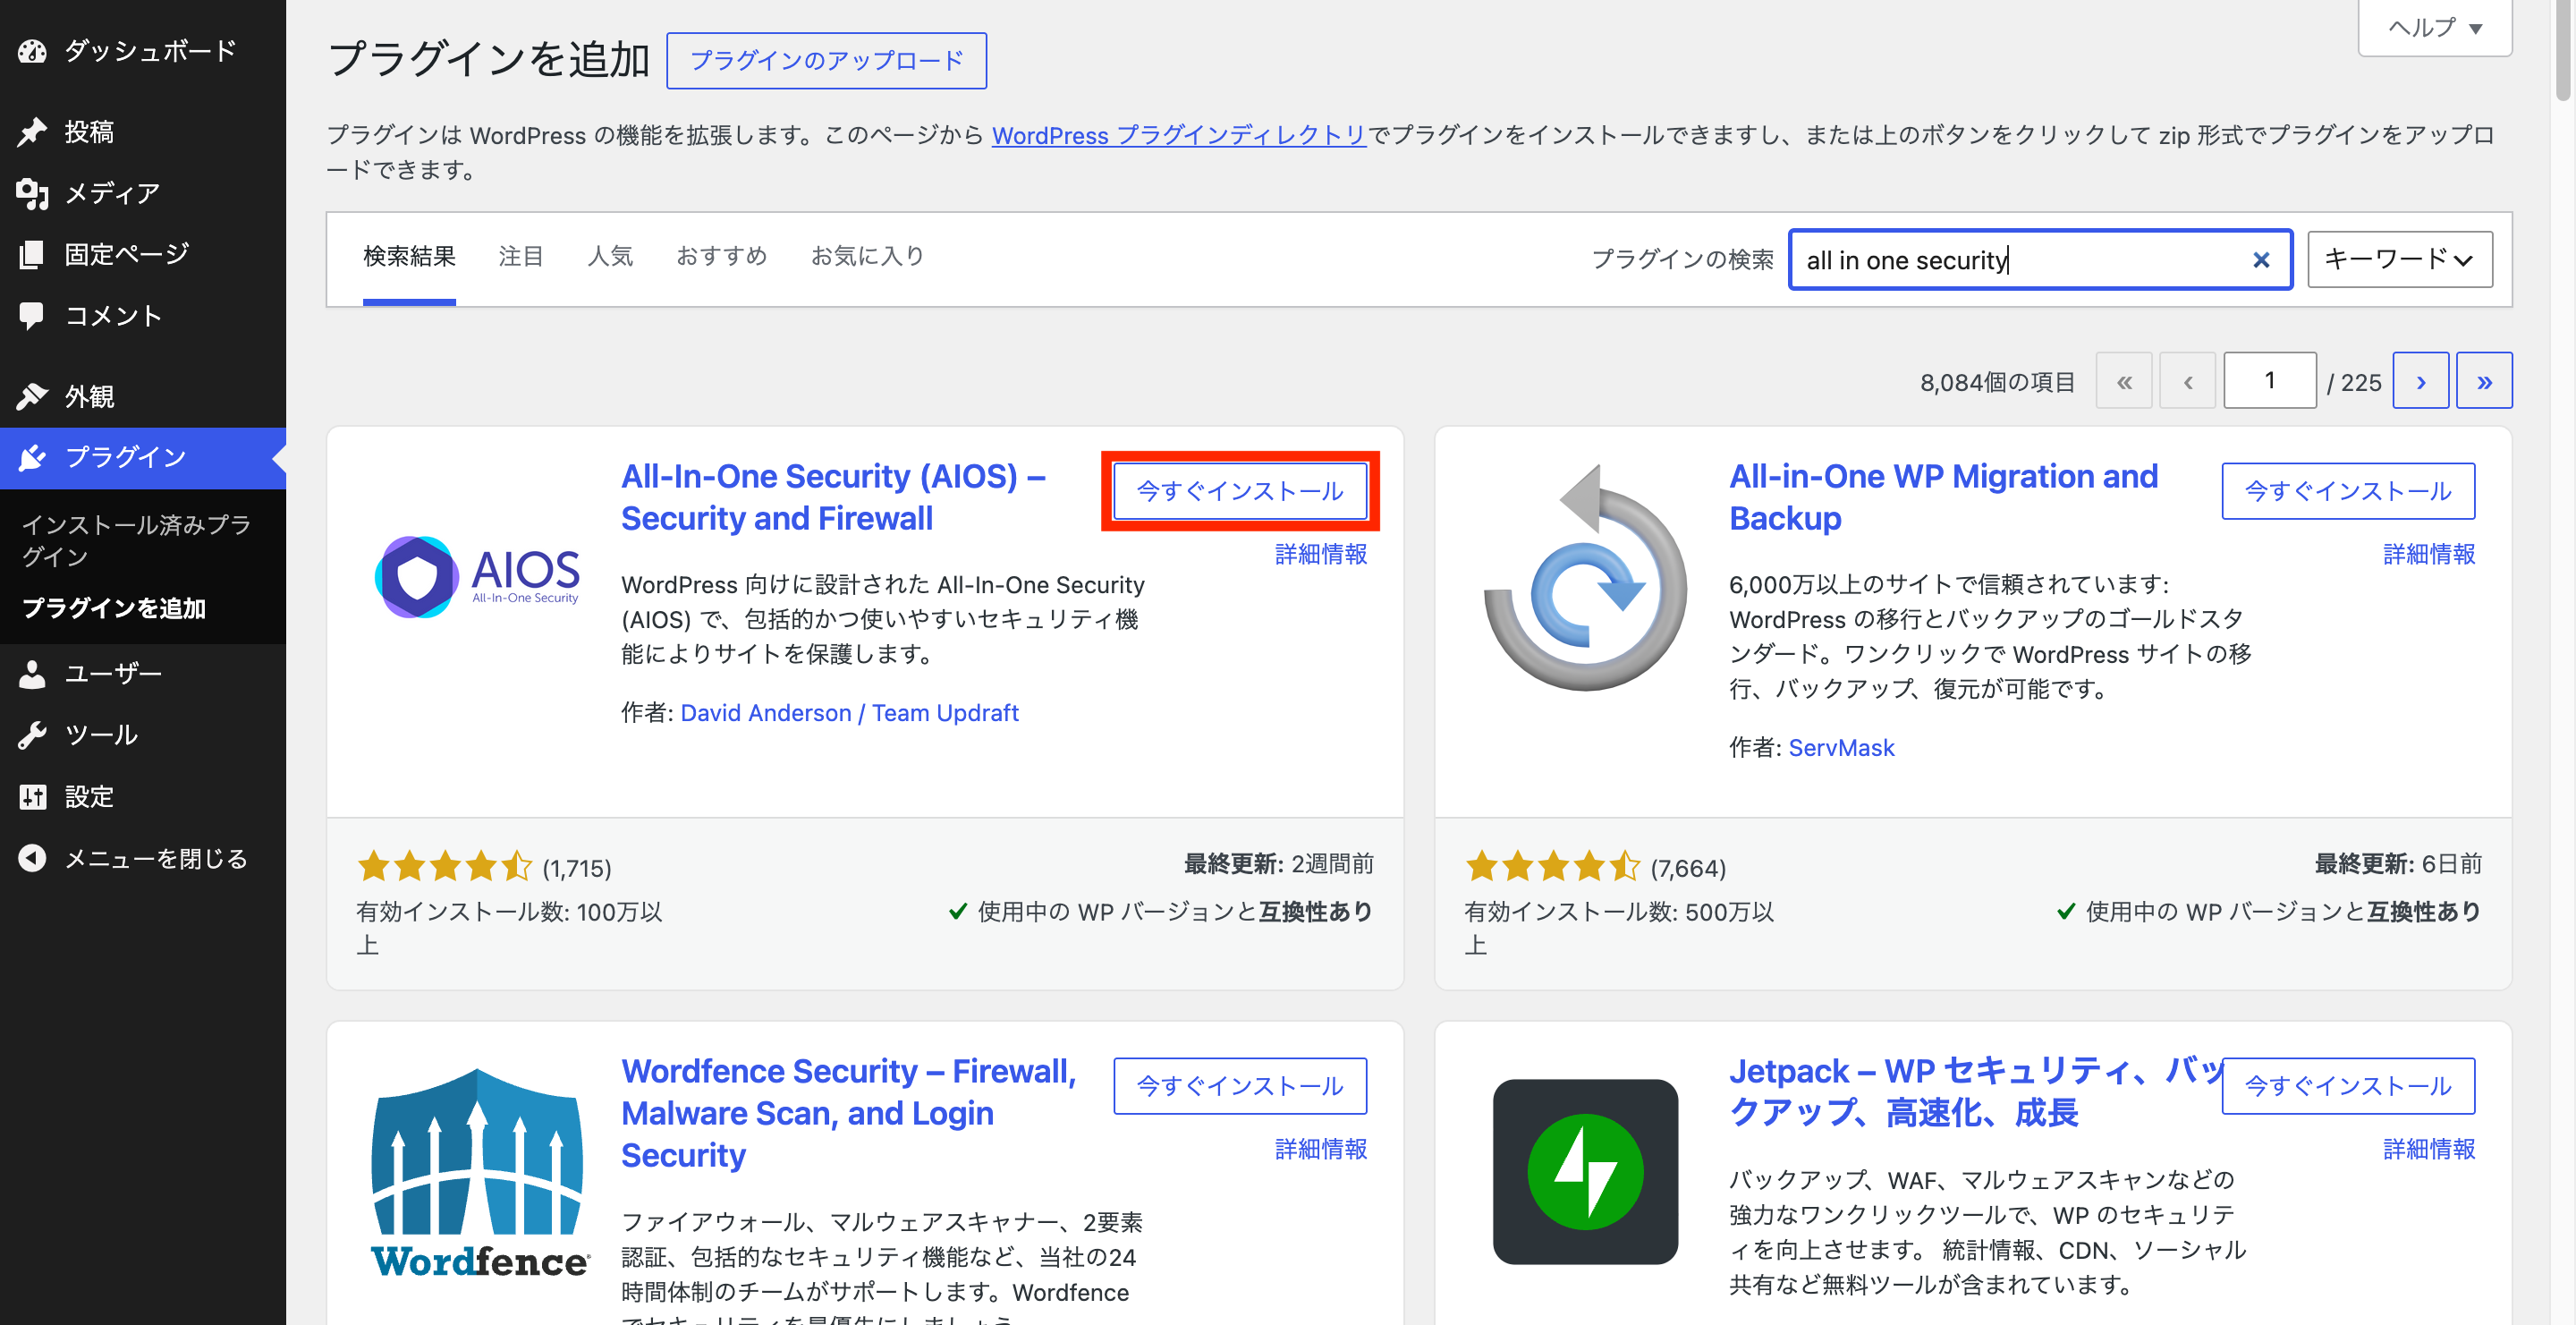Open the Wordfence Security title link
The image size is (2576, 1325).
[849, 1113]
